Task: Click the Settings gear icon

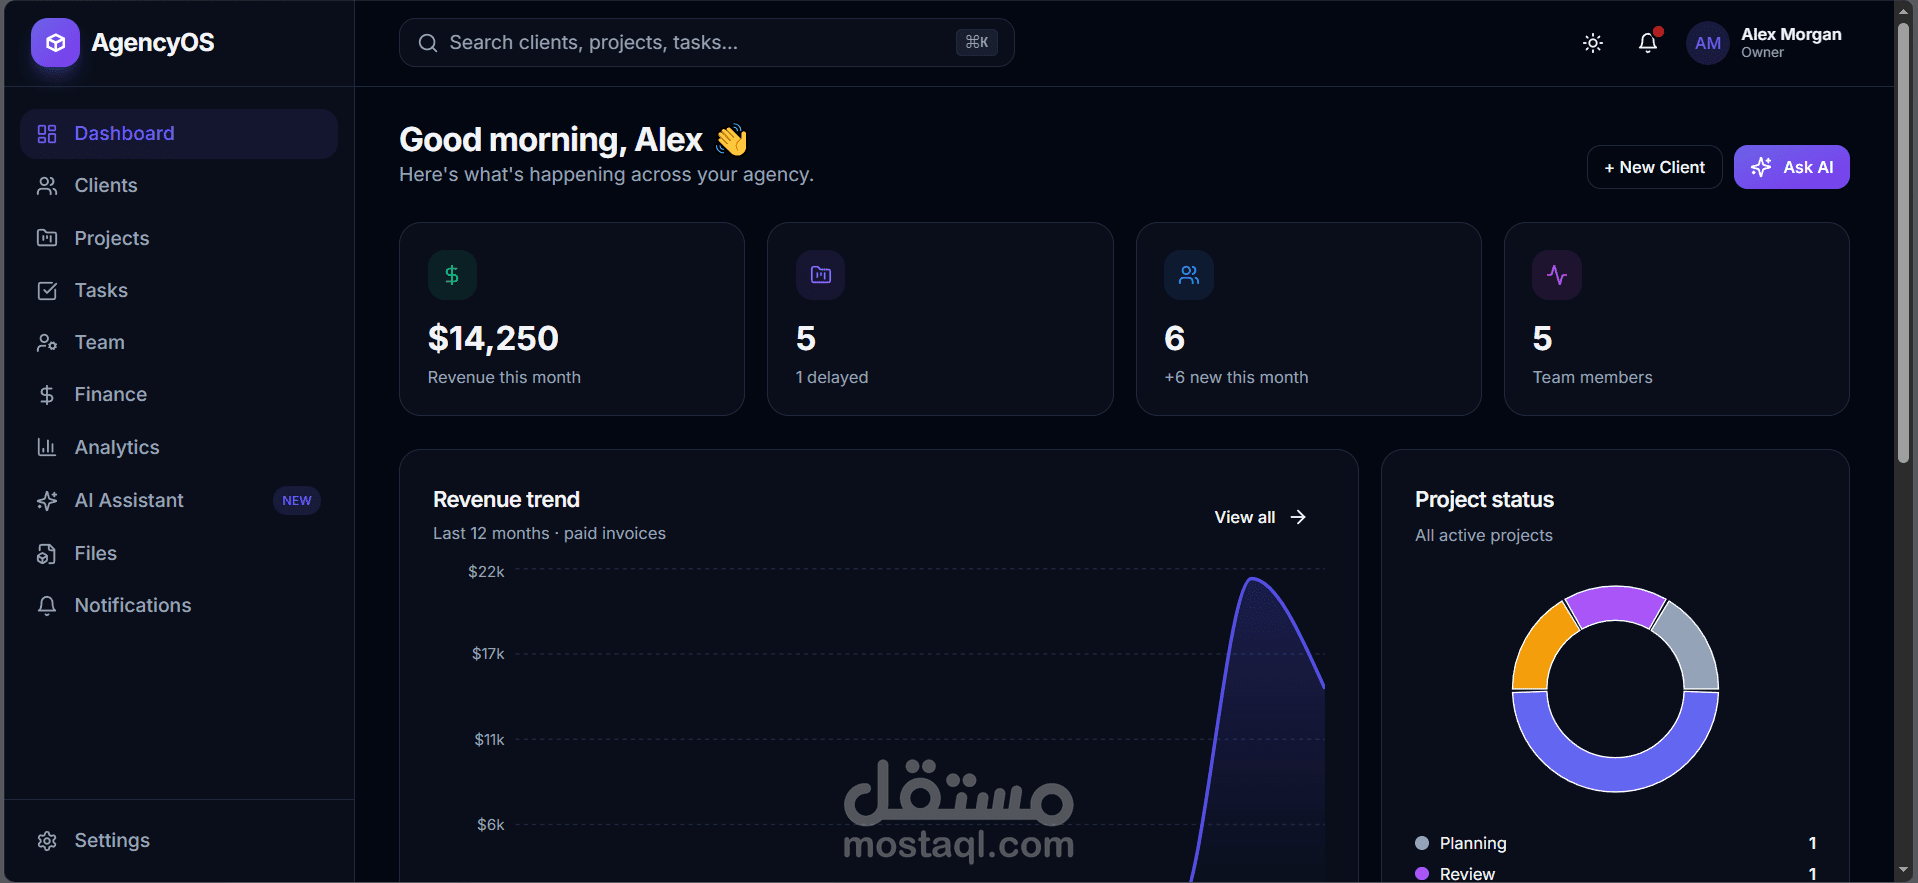Action: pos(47,841)
